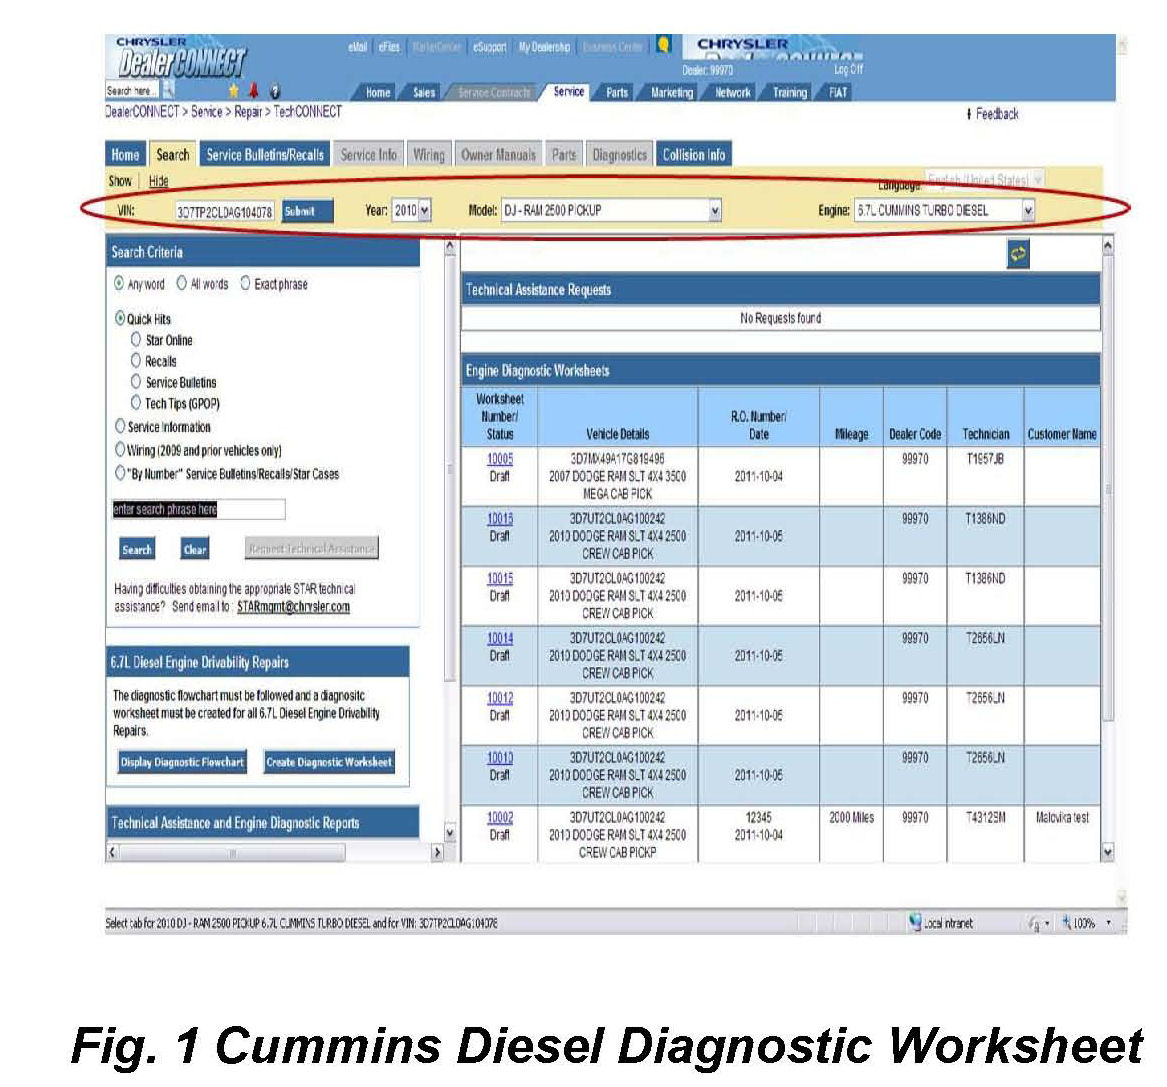Viewport: 1167px width, 1087px height.
Task: Click the STARmgmt@chrysler.com email link
Action: click(293, 606)
